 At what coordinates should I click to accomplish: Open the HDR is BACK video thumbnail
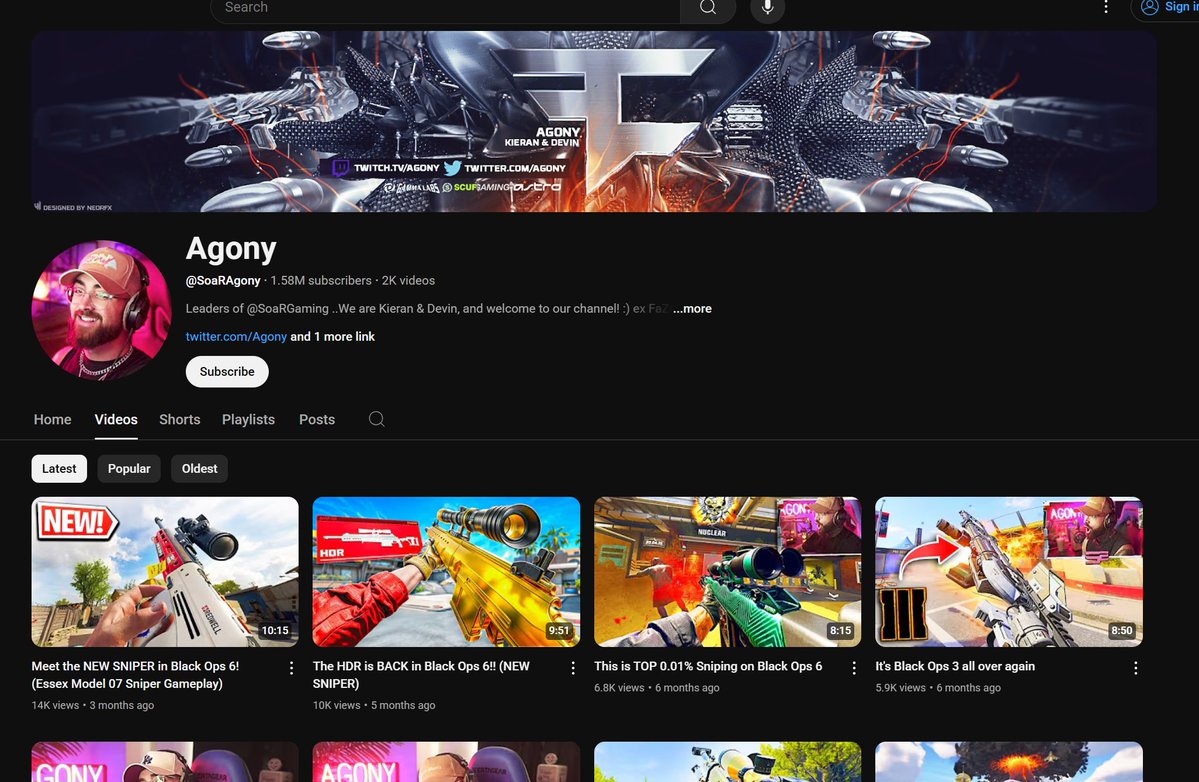tap(447, 572)
